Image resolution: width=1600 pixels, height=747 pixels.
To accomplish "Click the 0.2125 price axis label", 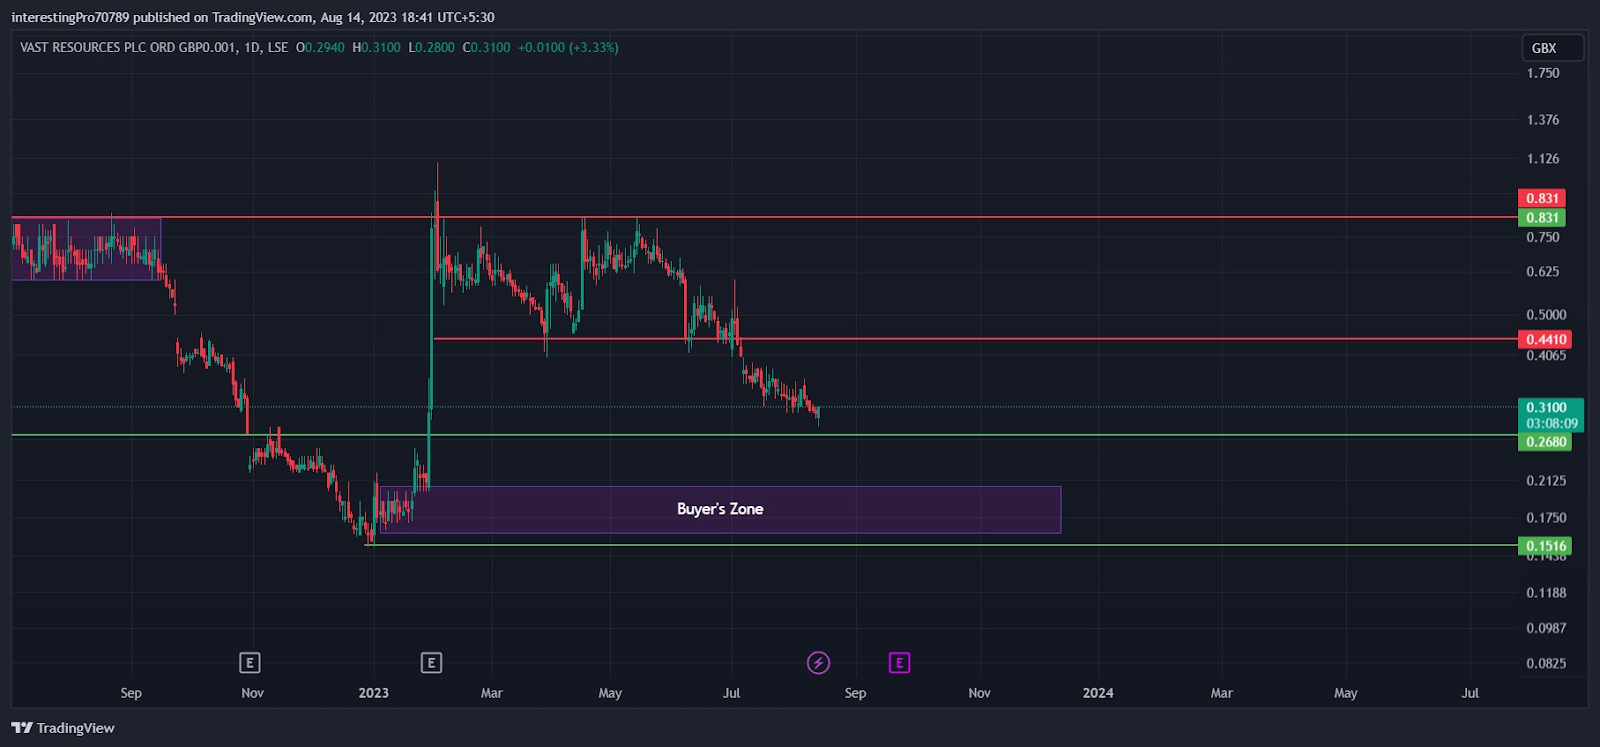I will [1546, 481].
